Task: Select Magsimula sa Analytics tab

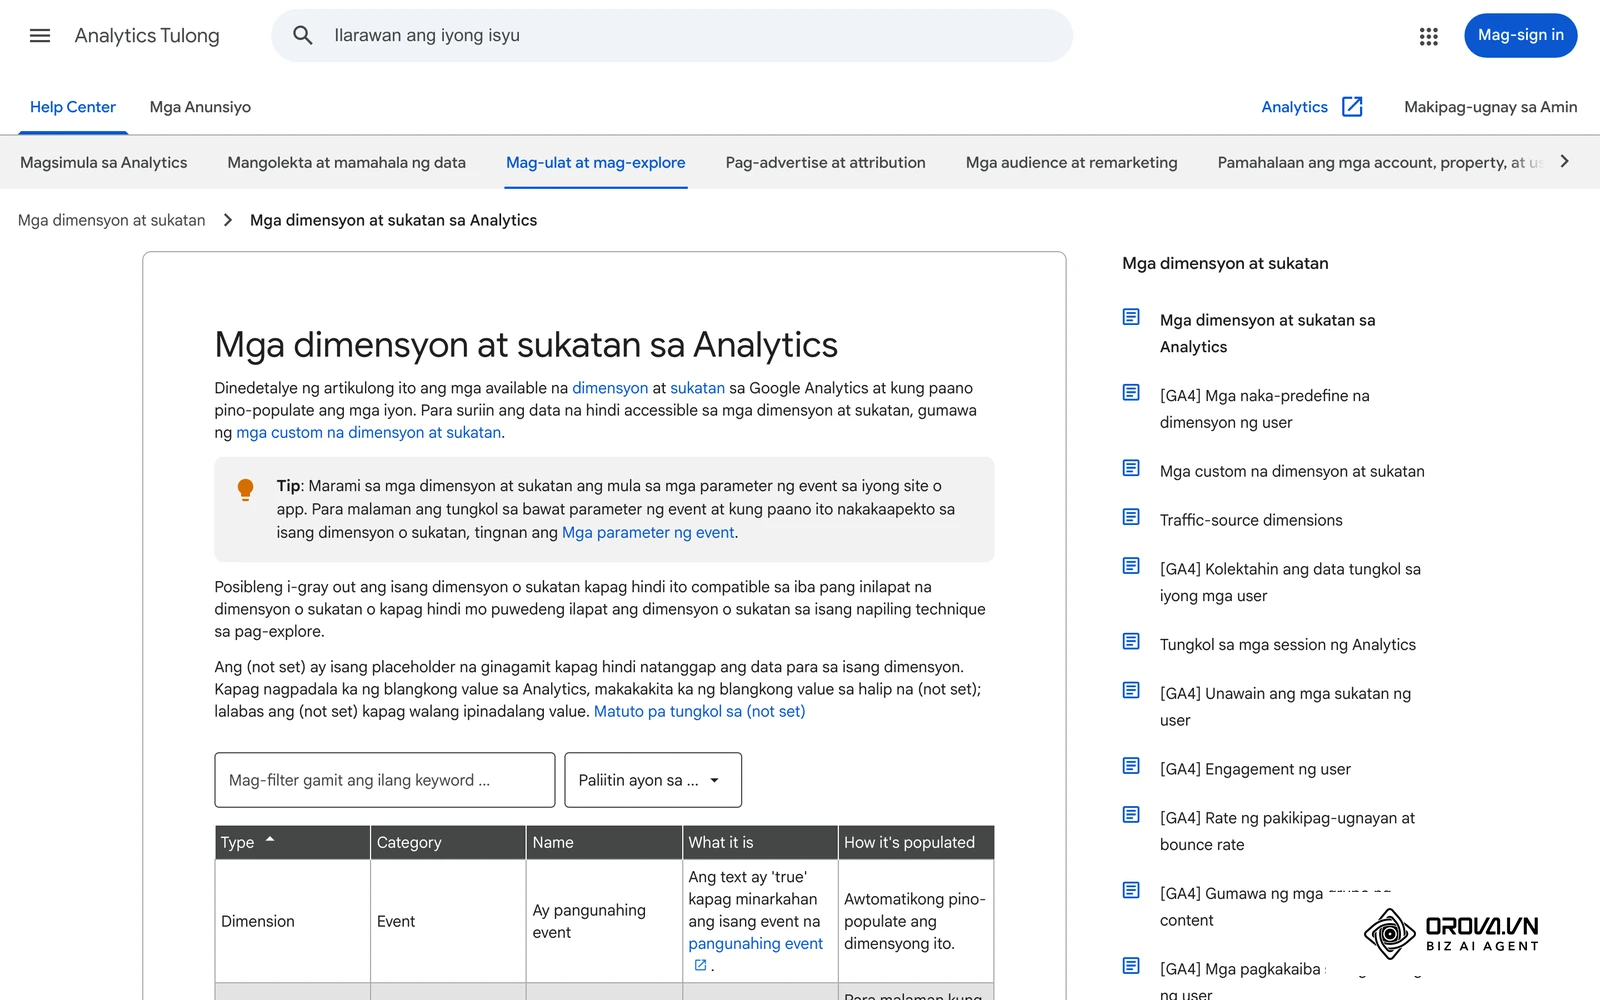Action: point(104,162)
